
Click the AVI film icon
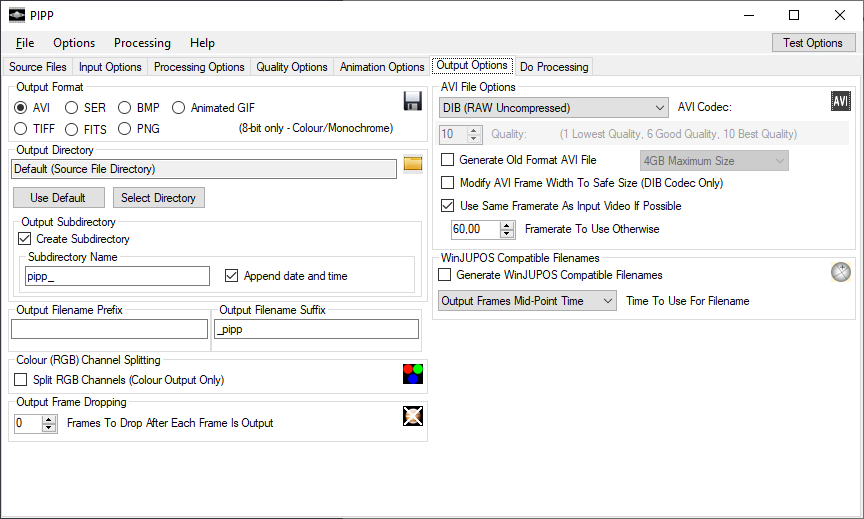[x=840, y=101]
